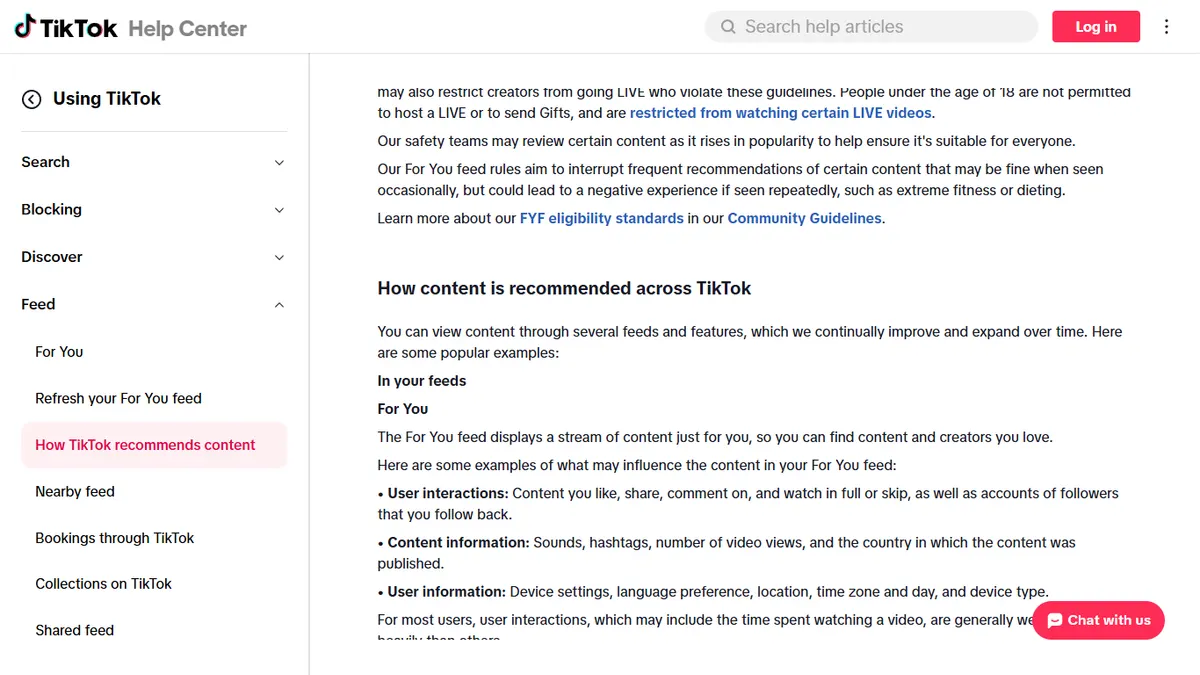This screenshot has width=1200, height=675.
Task: Select How TikTok recommends content item
Action: point(154,445)
